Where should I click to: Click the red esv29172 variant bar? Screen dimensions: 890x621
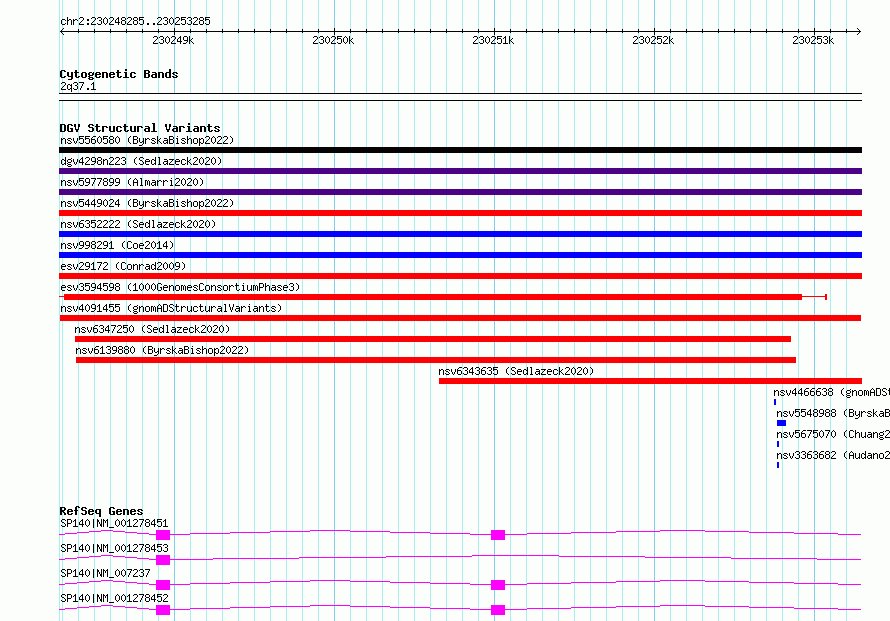(x=460, y=276)
